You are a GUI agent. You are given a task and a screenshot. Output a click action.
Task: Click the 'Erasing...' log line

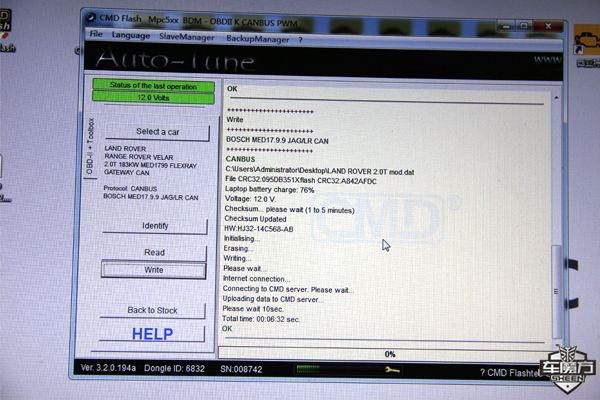(x=236, y=248)
